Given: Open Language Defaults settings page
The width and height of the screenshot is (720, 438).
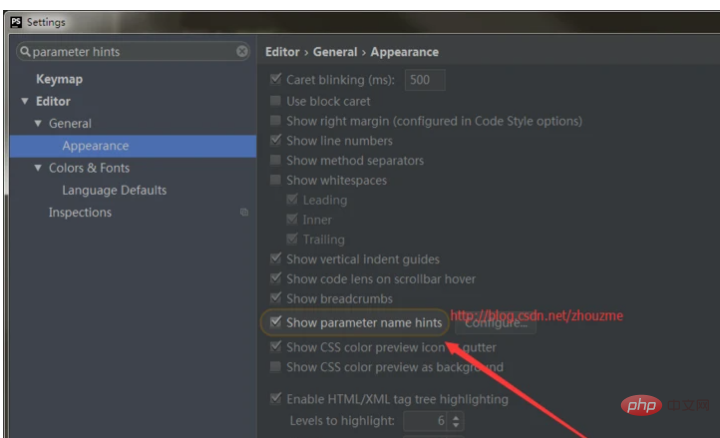Looking at the screenshot, I should pos(114,190).
